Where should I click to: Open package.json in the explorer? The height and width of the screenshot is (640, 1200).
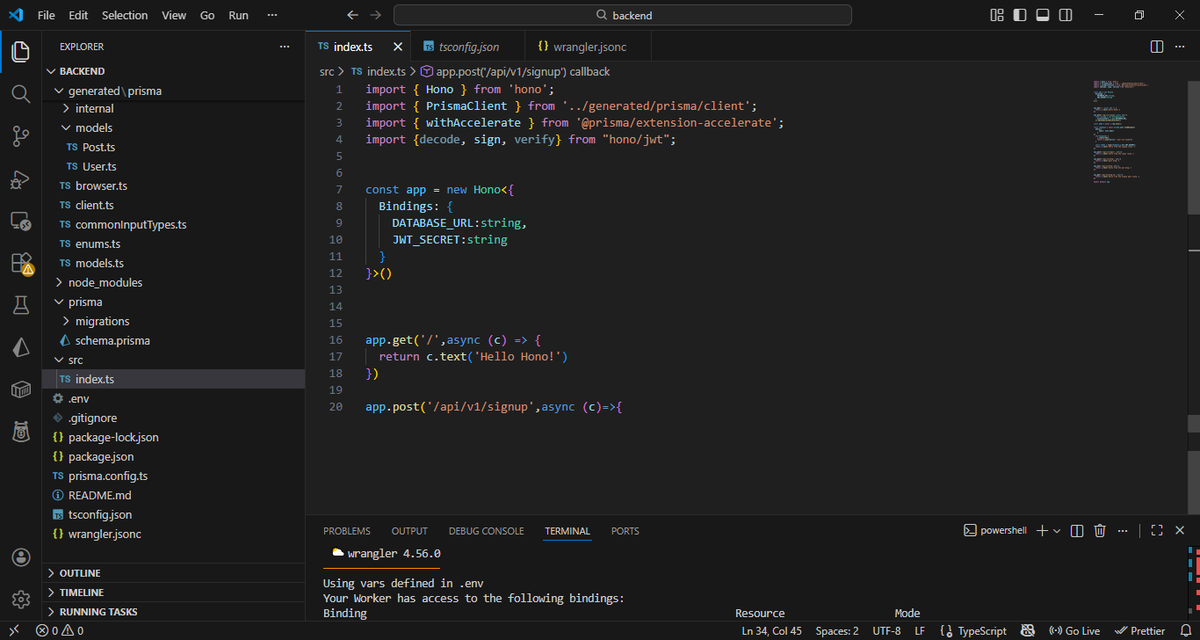point(173,456)
